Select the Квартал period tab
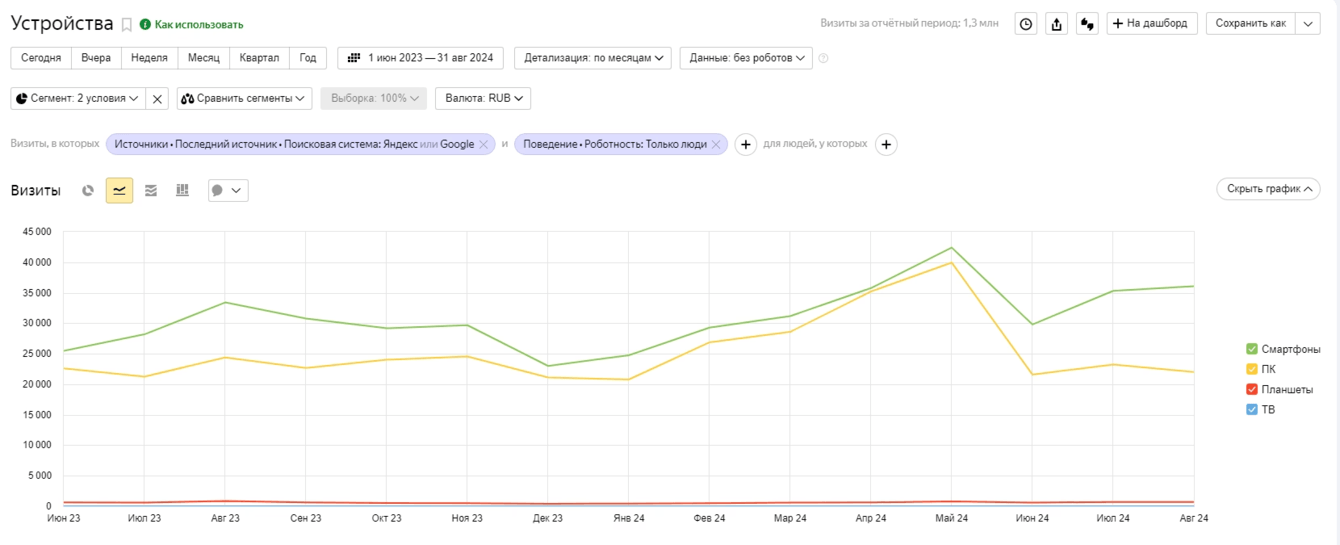This screenshot has width=1340, height=545. 259,58
